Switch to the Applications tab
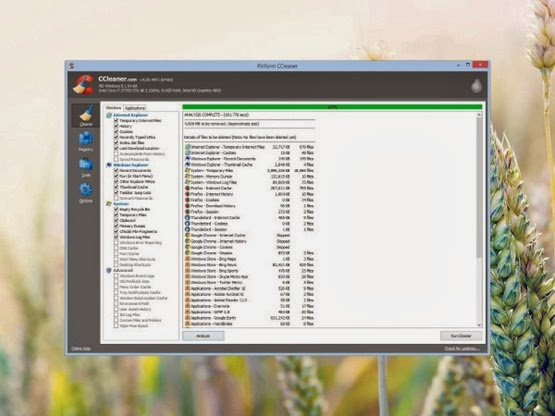 135,108
